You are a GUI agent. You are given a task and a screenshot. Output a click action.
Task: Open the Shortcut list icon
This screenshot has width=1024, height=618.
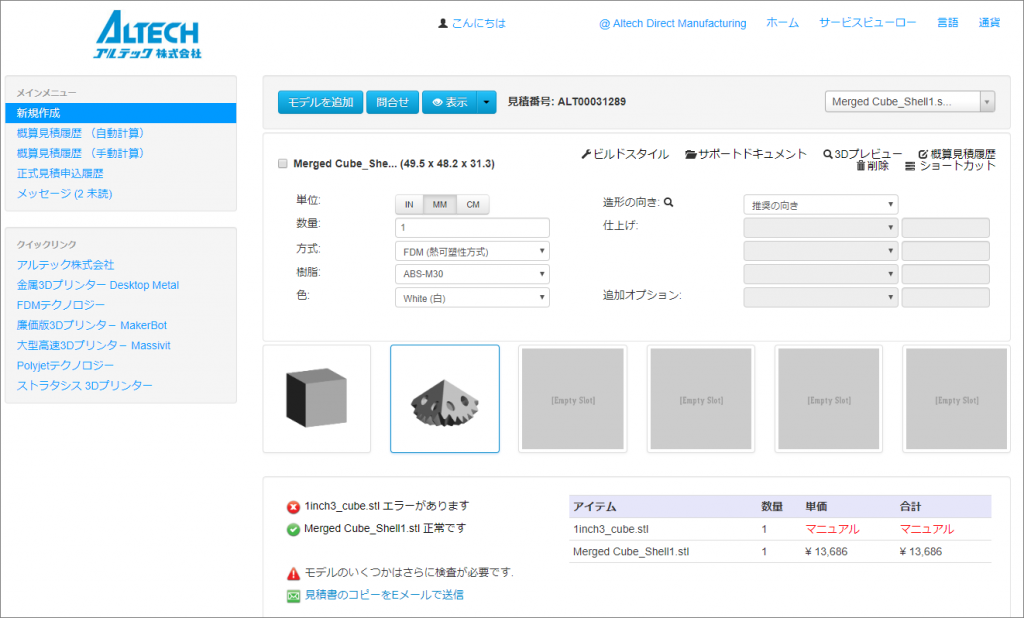point(909,166)
